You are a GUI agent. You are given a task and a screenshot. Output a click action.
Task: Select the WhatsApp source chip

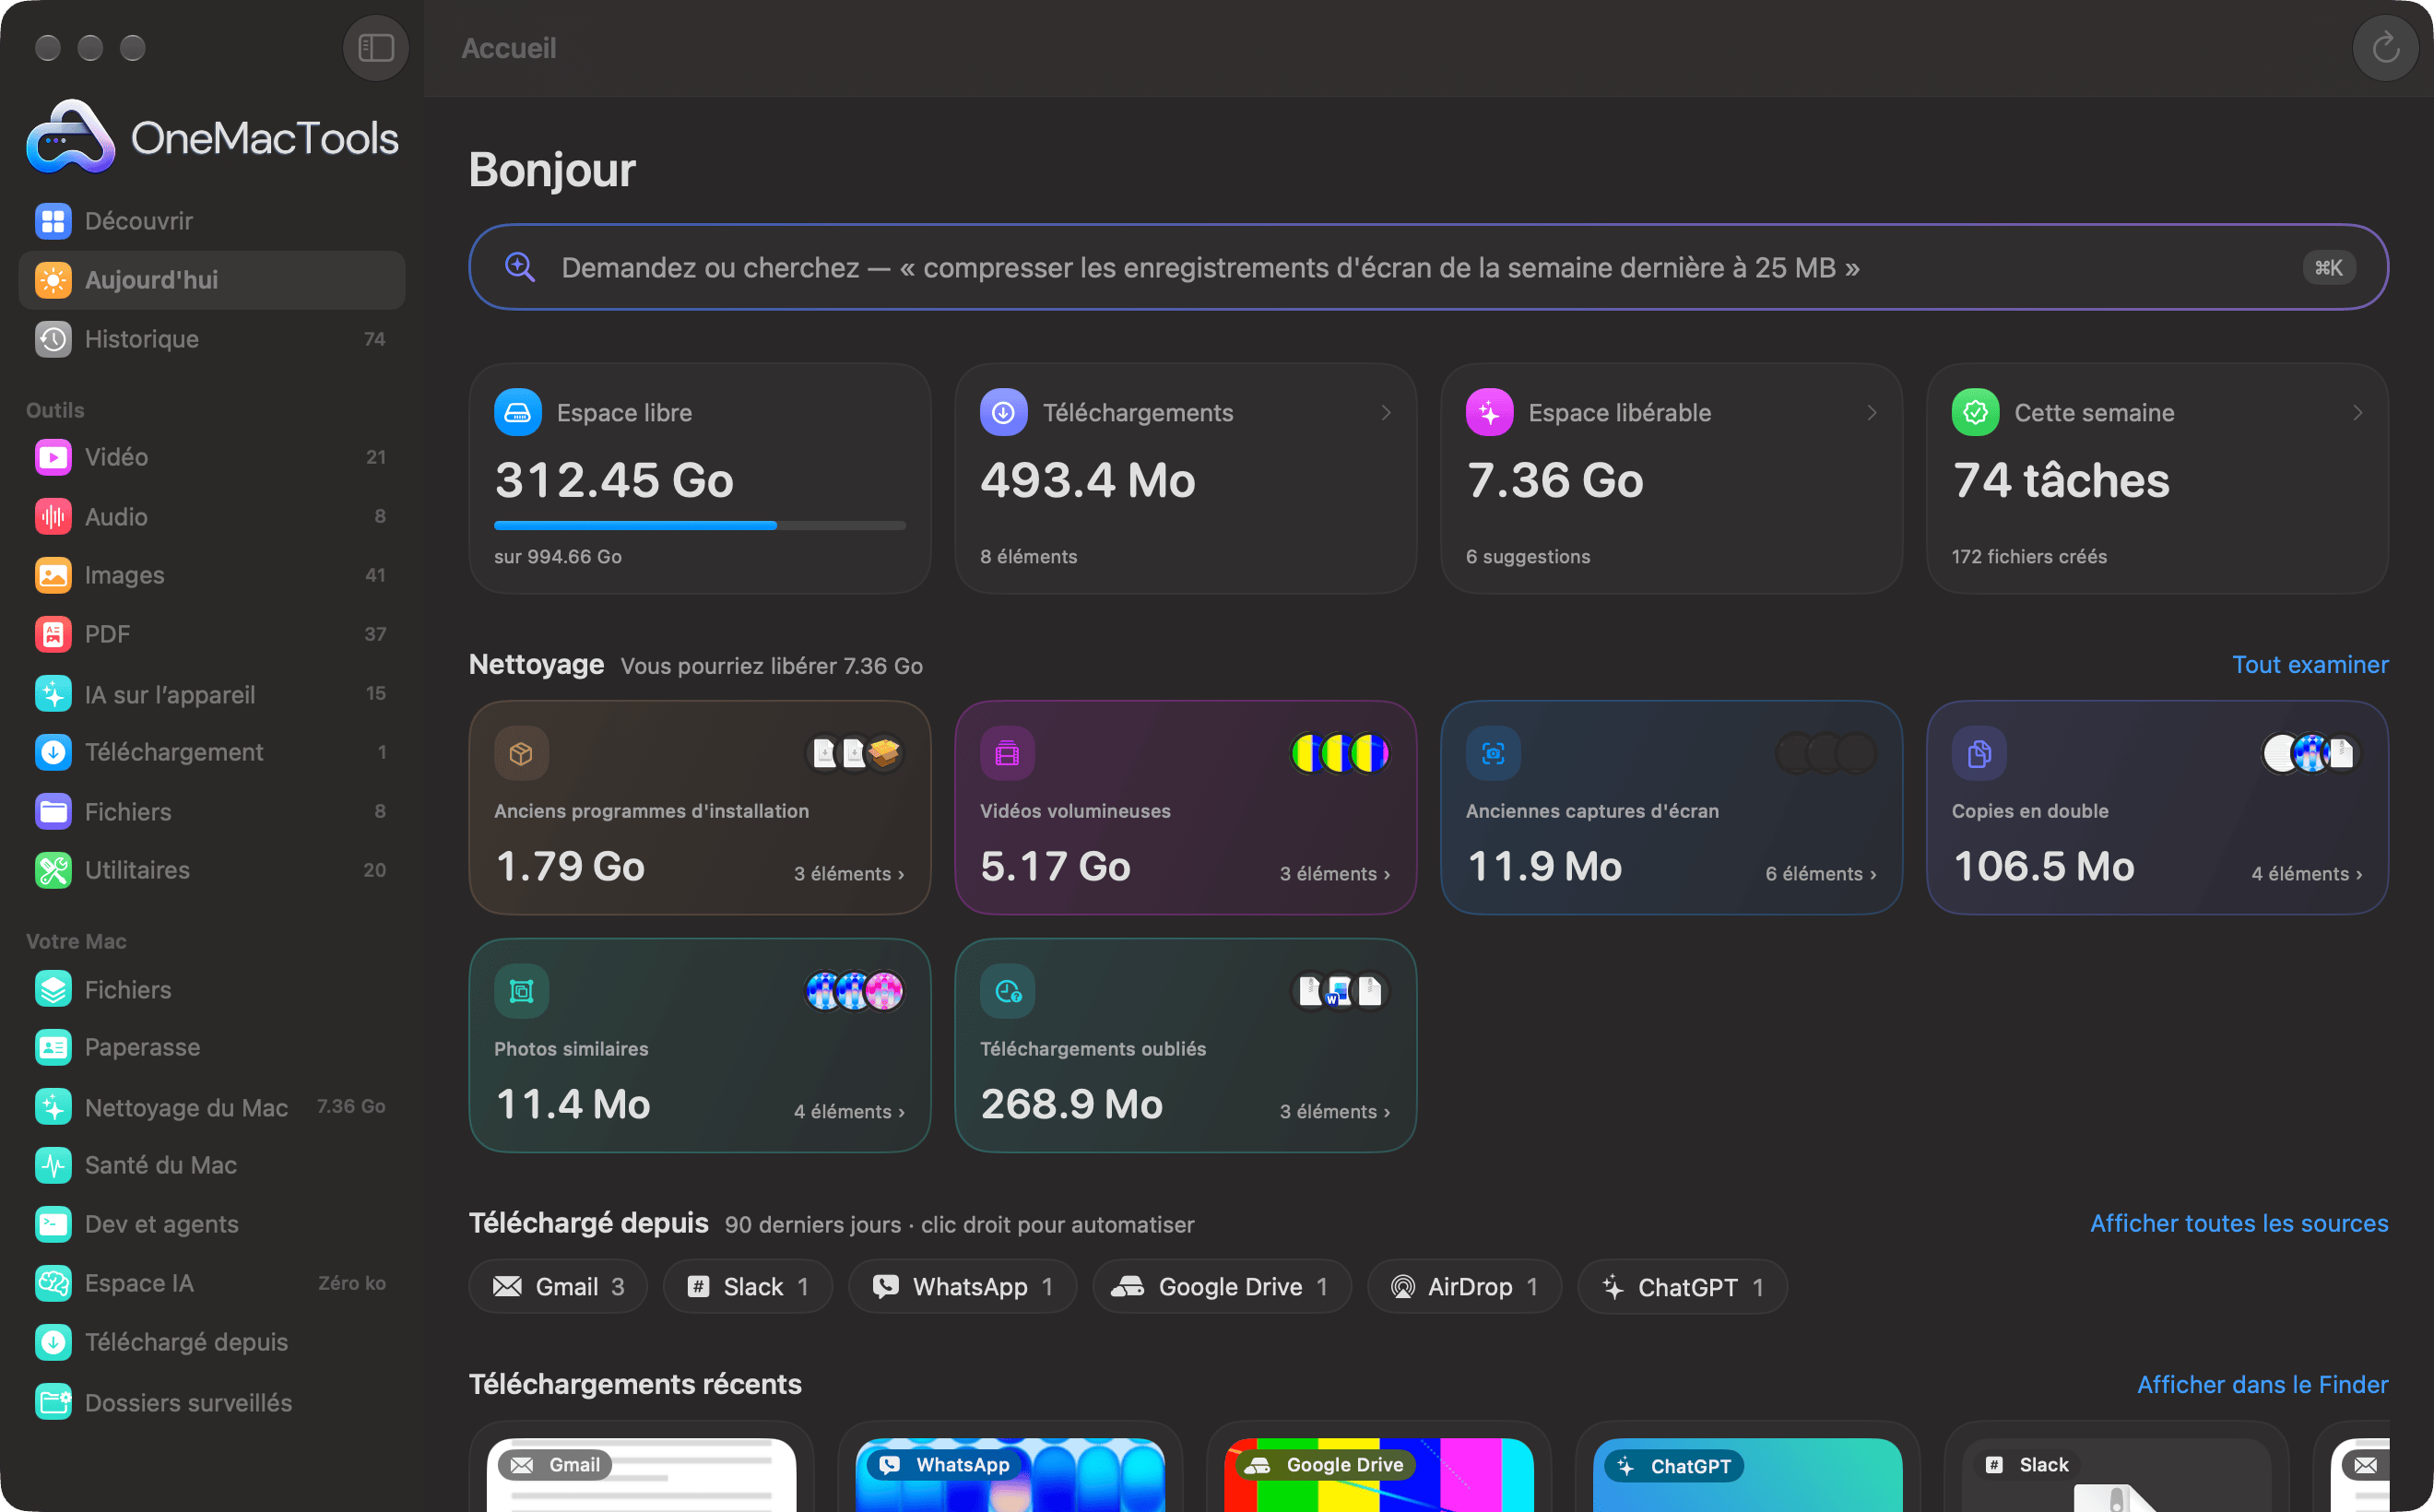coord(962,1286)
